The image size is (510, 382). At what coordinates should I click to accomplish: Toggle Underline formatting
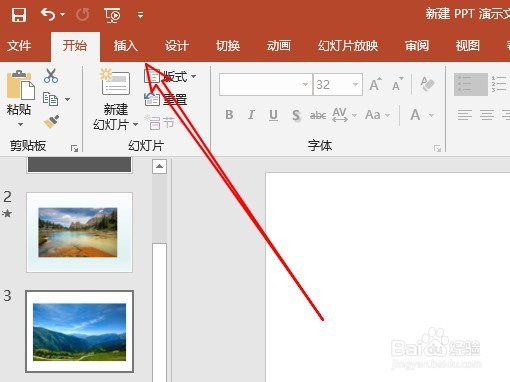click(x=273, y=115)
